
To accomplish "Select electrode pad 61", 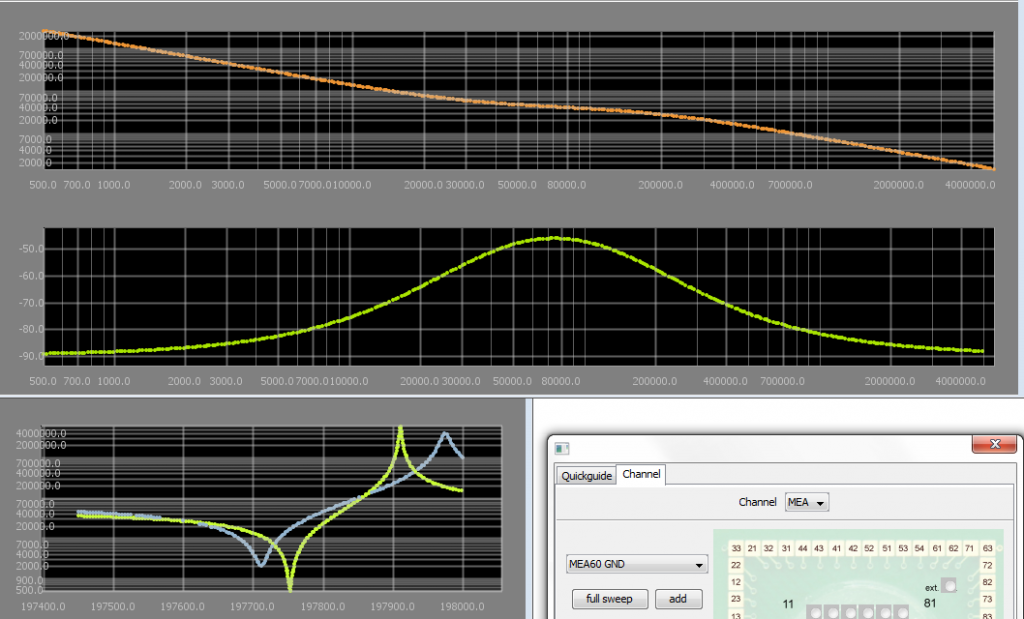I will click(937, 549).
